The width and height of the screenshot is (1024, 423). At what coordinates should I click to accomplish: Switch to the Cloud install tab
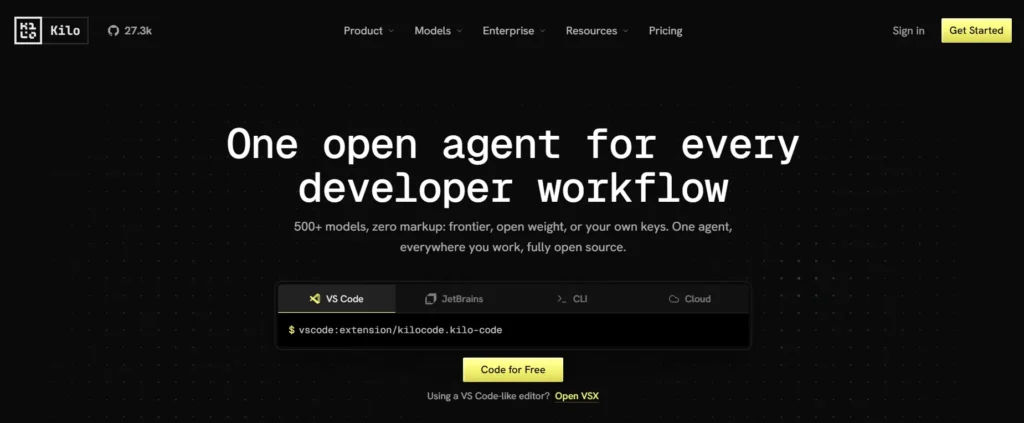(690, 299)
